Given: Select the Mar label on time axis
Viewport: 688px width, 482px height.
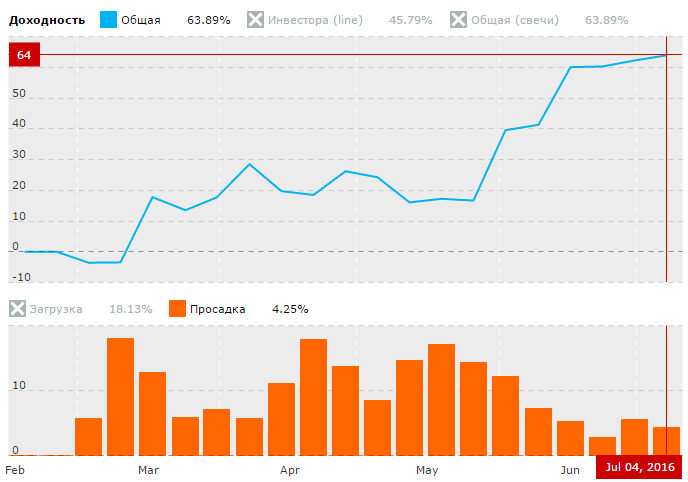Looking at the screenshot, I should [x=148, y=469].
